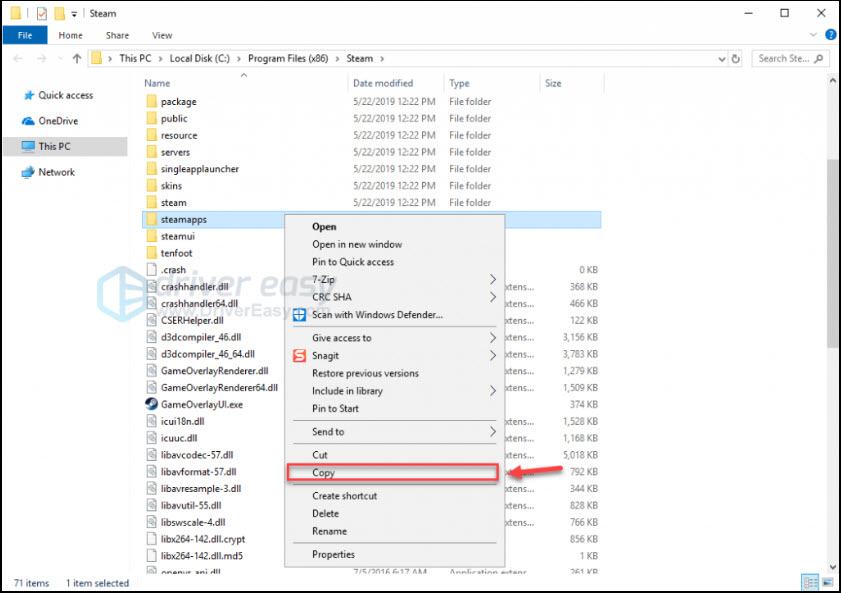Click the search magnifier icon
The image size is (841, 593).
tap(818, 58)
